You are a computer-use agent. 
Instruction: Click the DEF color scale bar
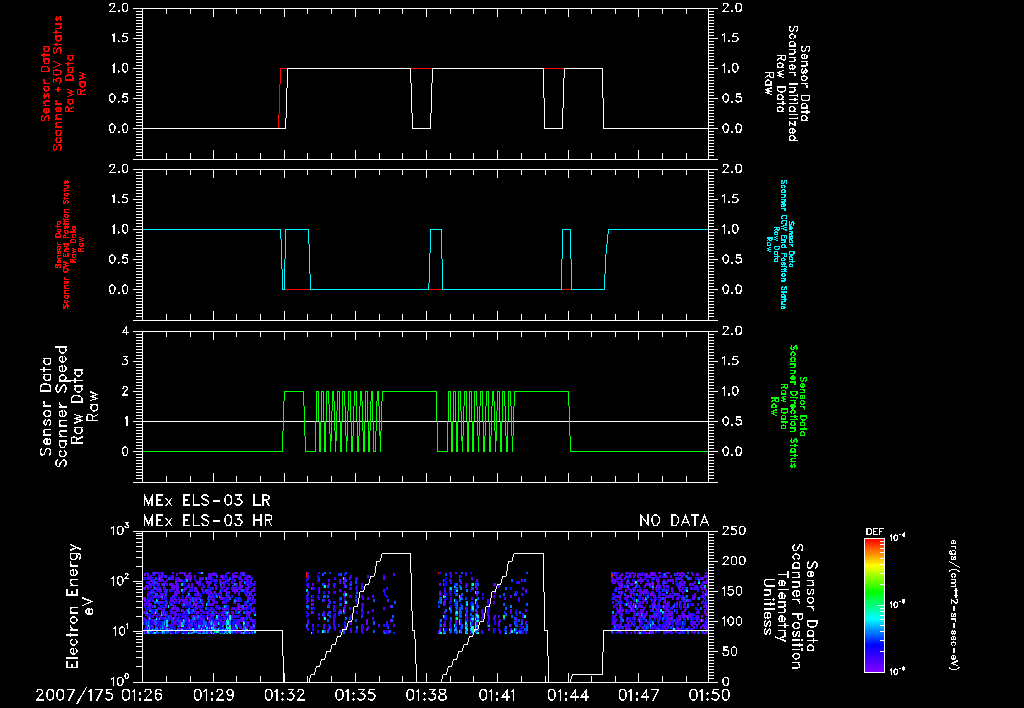pos(874,604)
